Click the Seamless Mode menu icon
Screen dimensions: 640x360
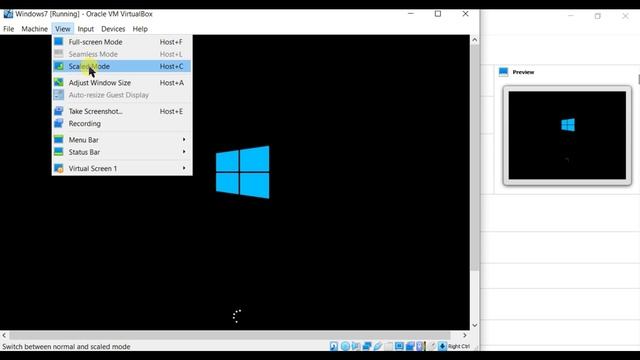click(59, 54)
